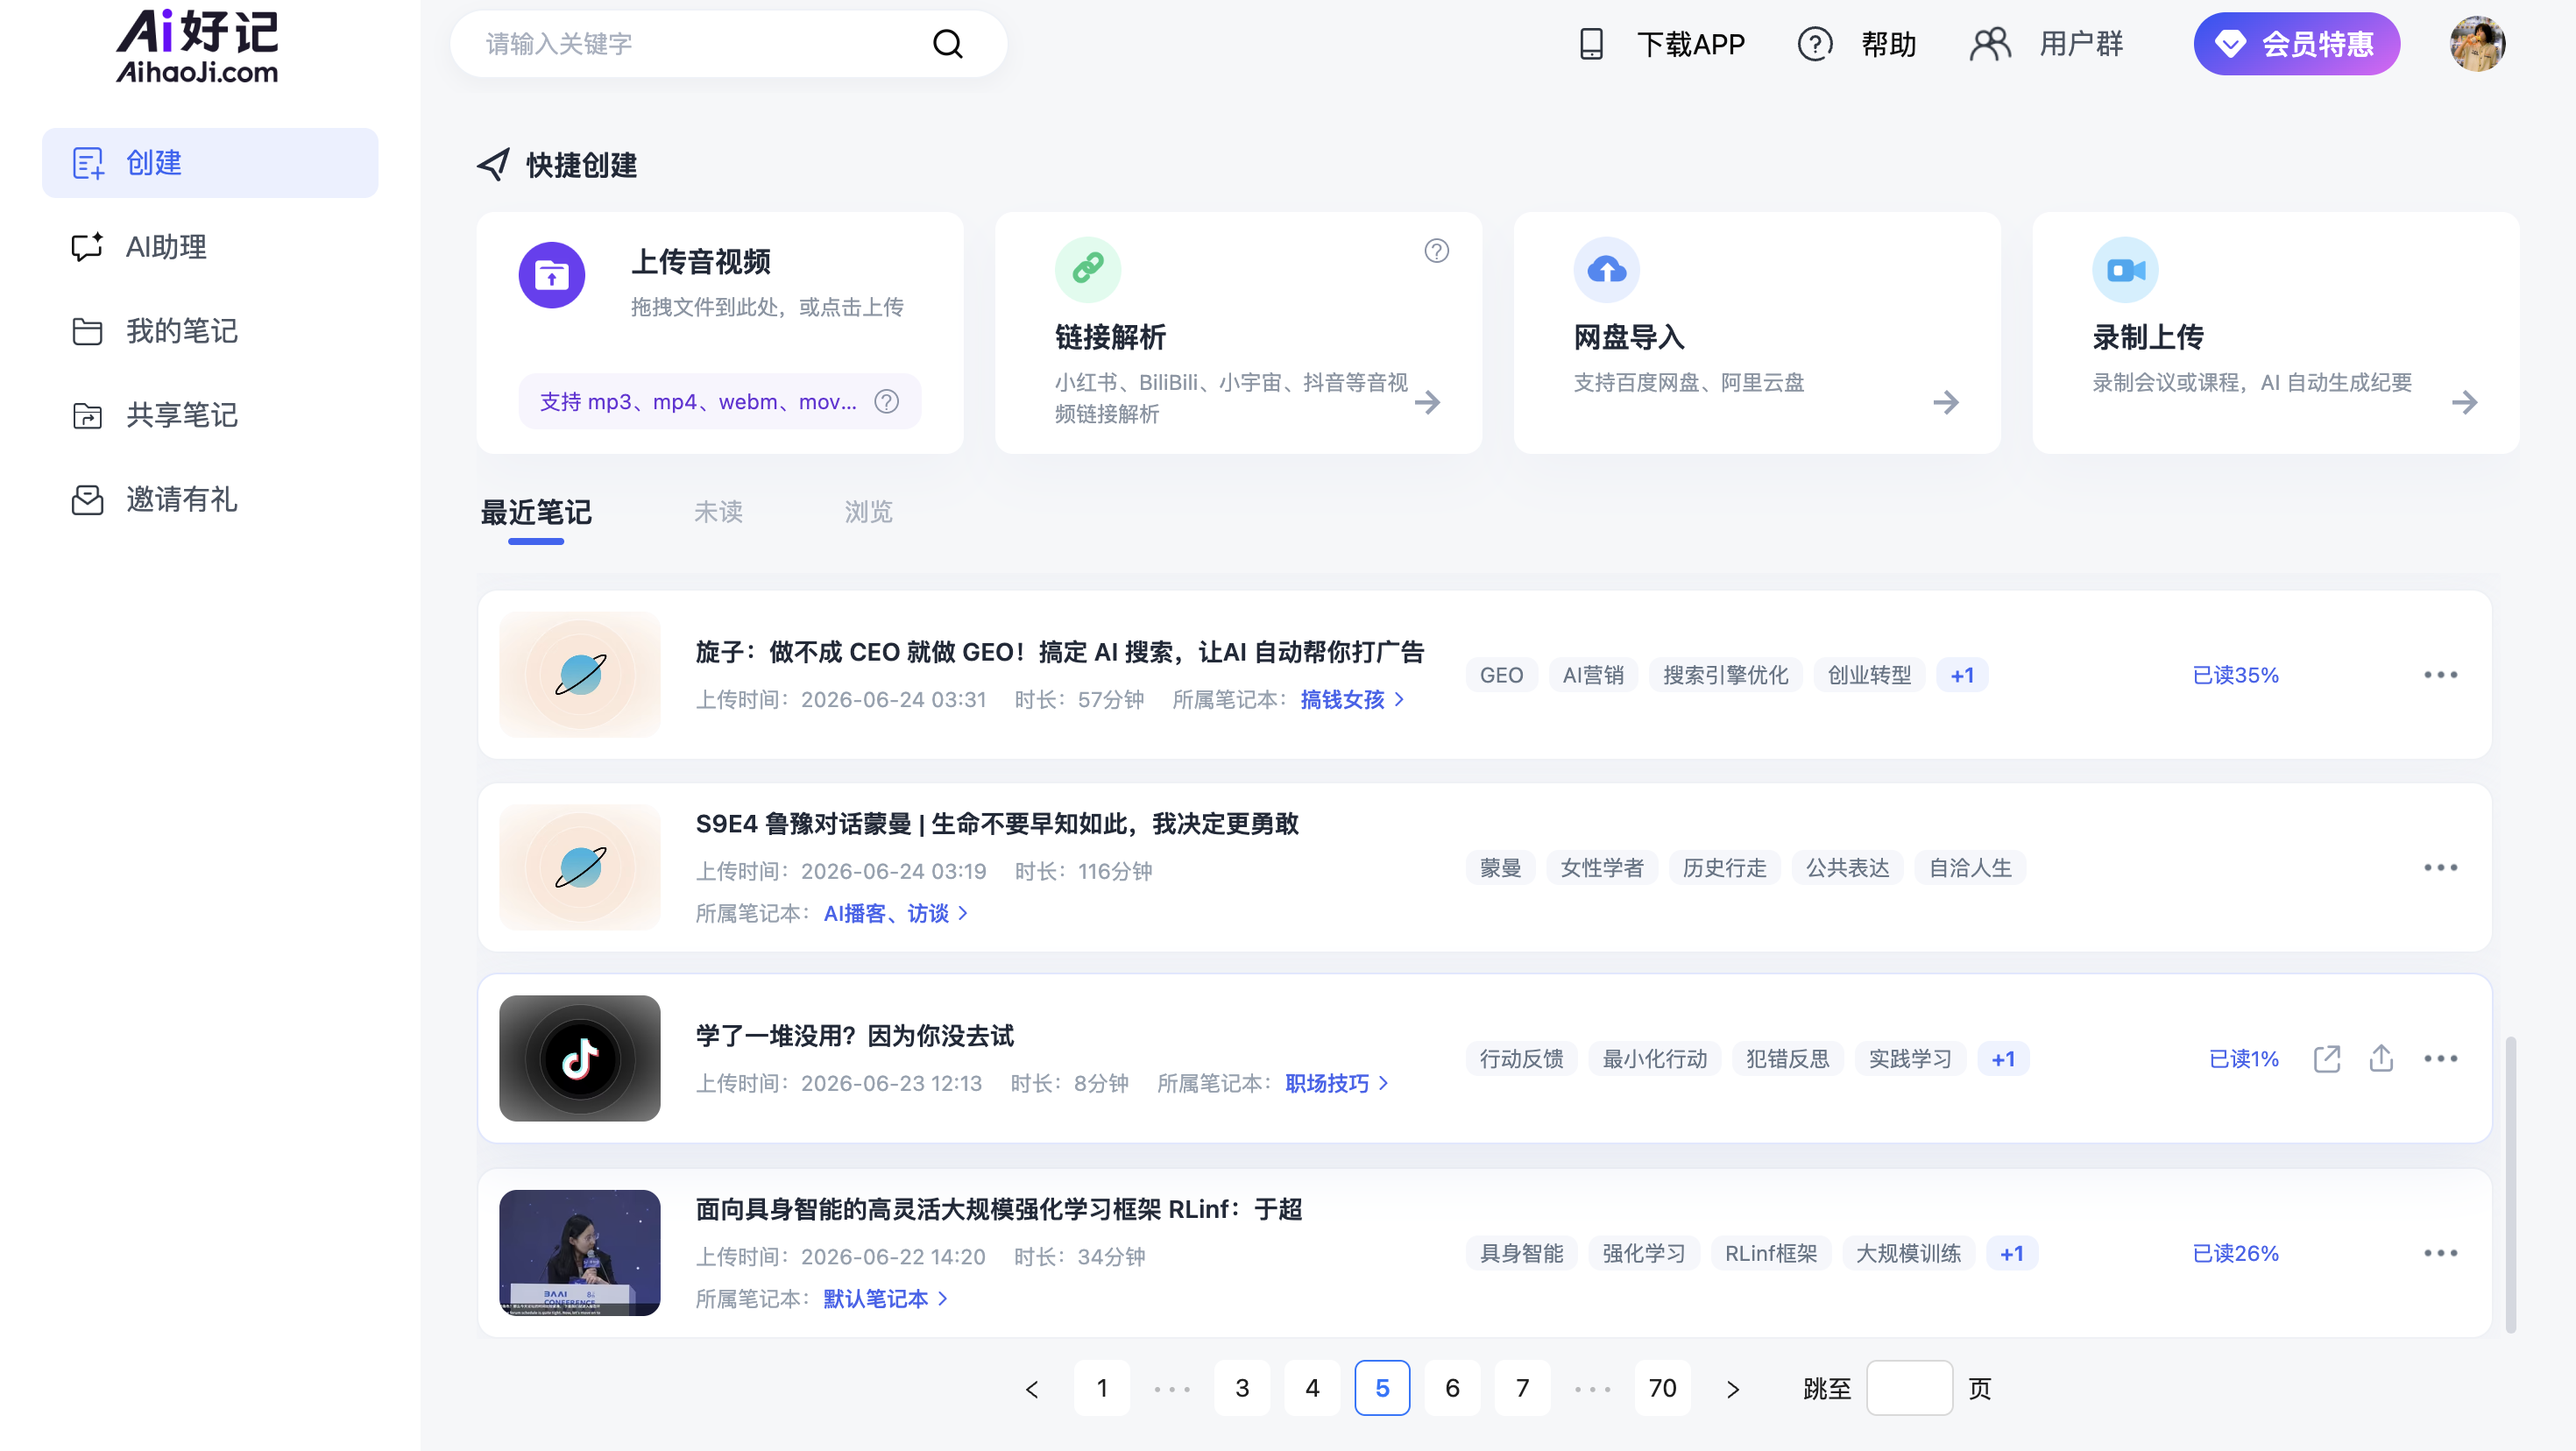Viewport: 2576px width, 1451px height.
Task: Go to page 7
Action: pyautogui.click(x=1522, y=1388)
